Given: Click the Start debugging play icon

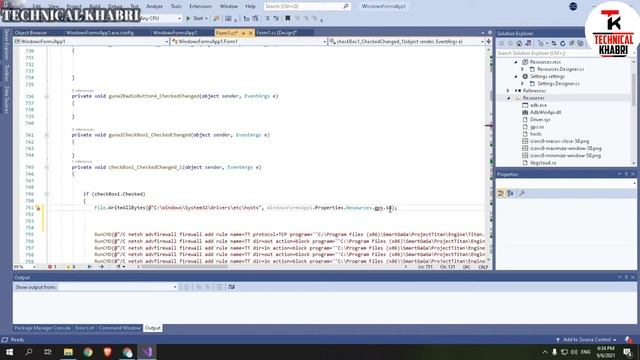Looking at the screenshot, I should (188, 18).
